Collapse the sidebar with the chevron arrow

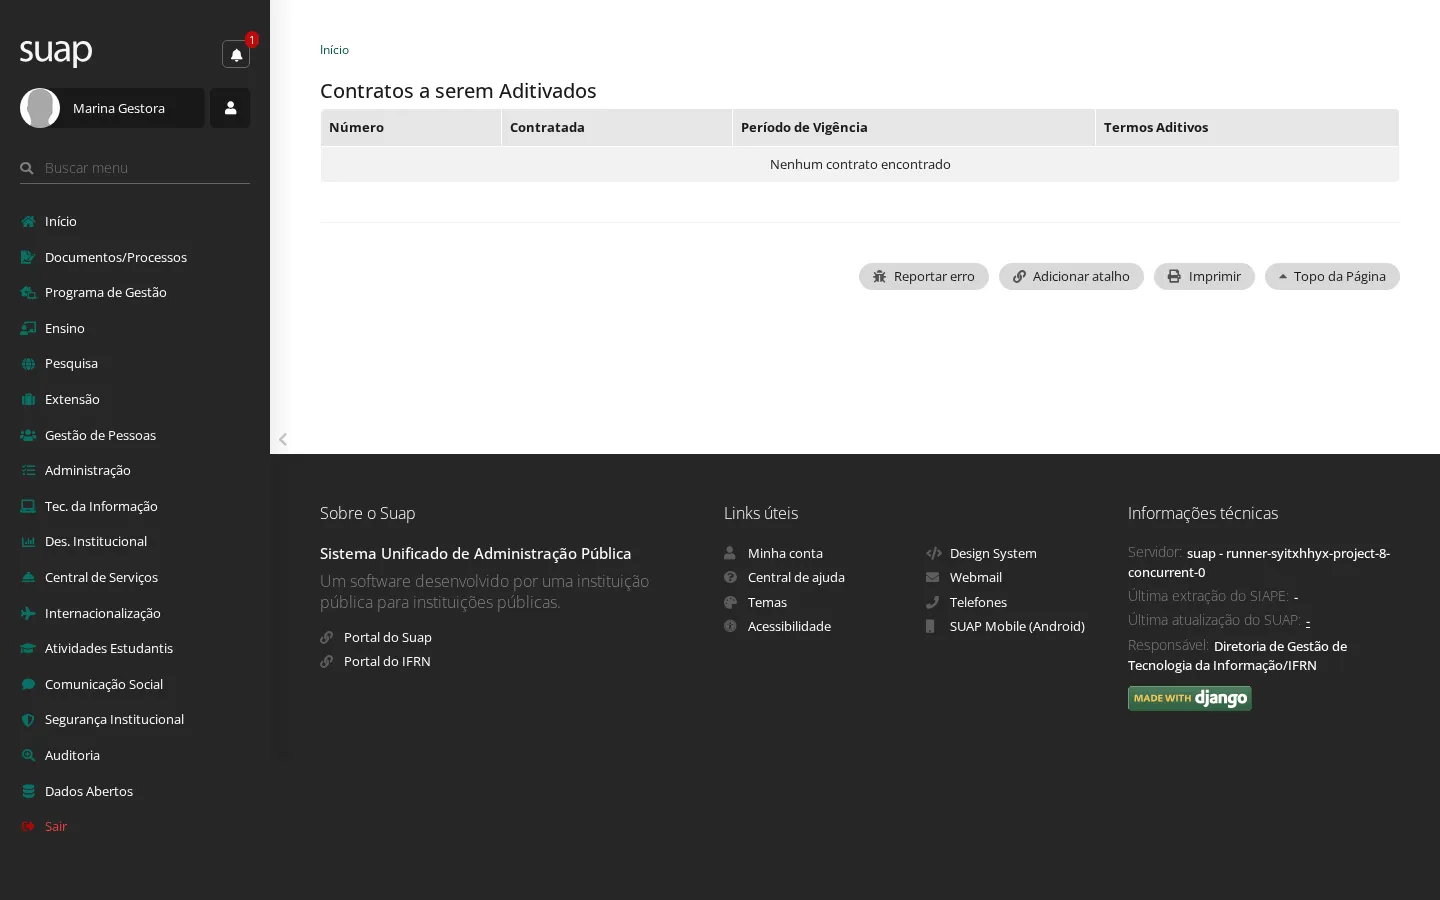pos(283,439)
